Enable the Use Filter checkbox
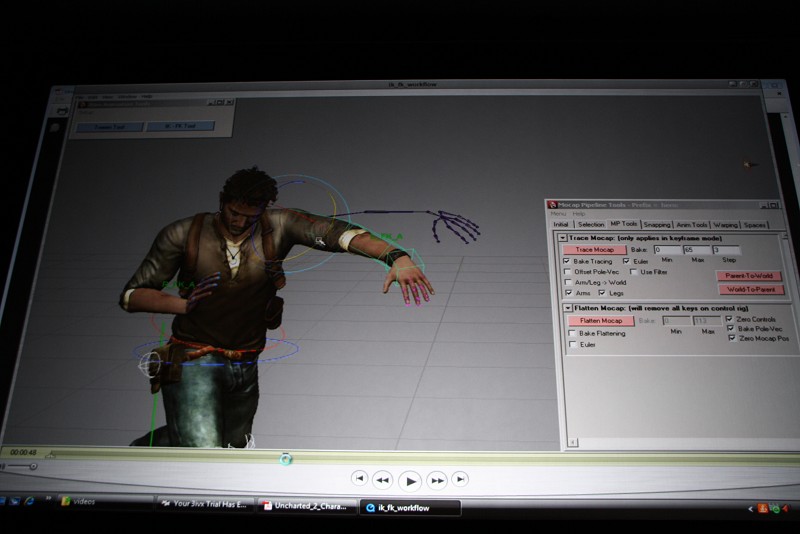Image resolution: width=800 pixels, height=534 pixels. (633, 271)
